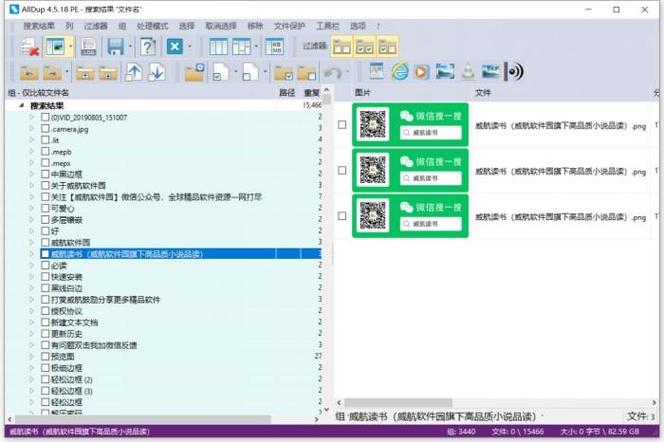664x442 pixels.
Task: Check the third file row checkbox in results
Action: point(342,216)
